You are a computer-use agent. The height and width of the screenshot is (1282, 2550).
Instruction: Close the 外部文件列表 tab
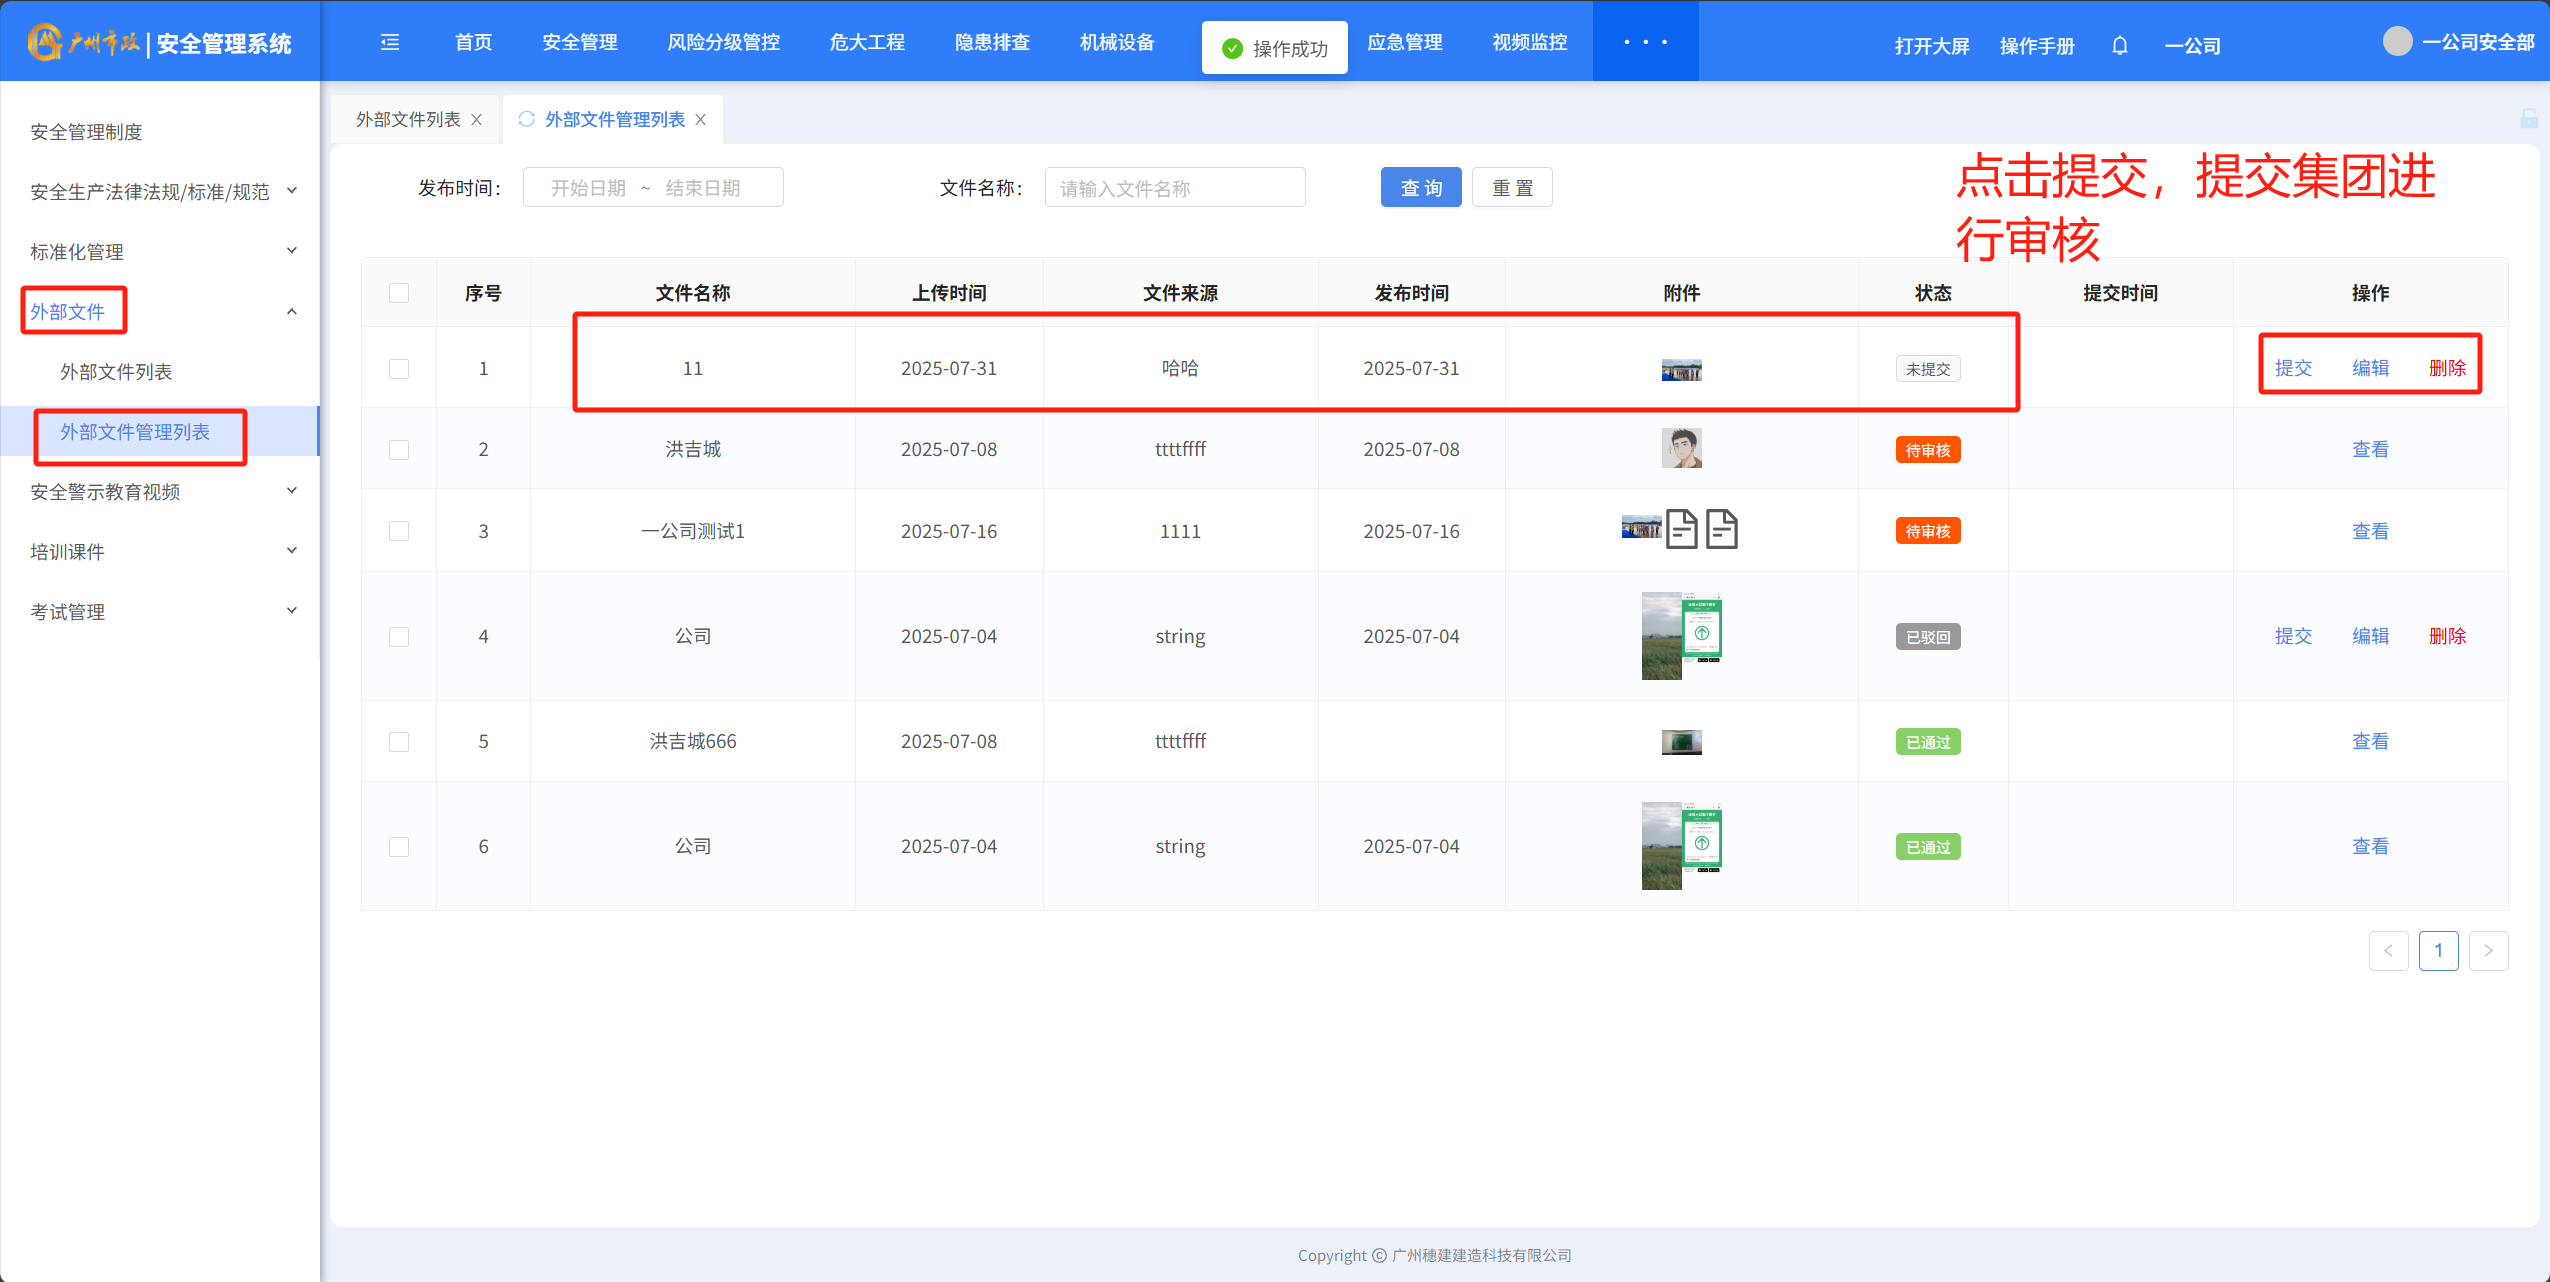pyautogui.click(x=477, y=120)
